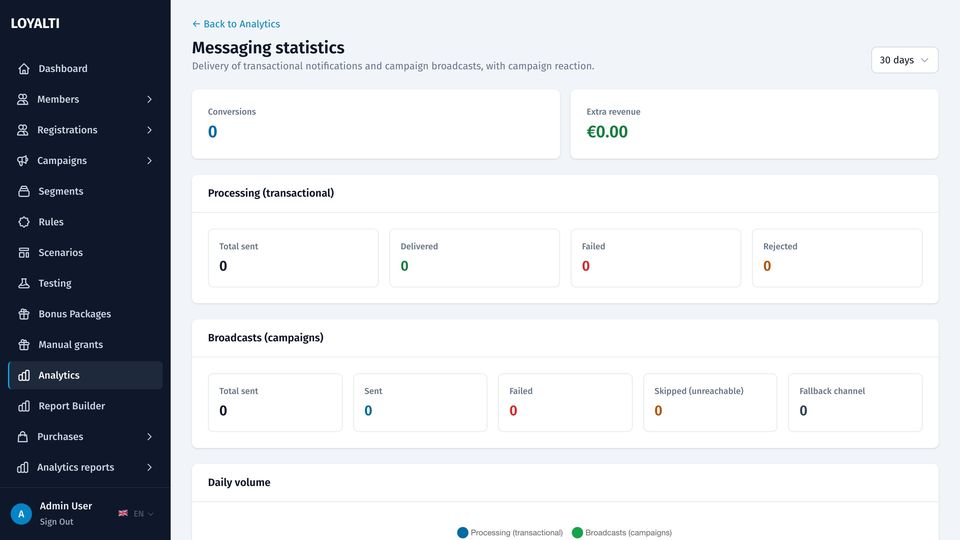Click the Daily volume heading

[239, 482]
